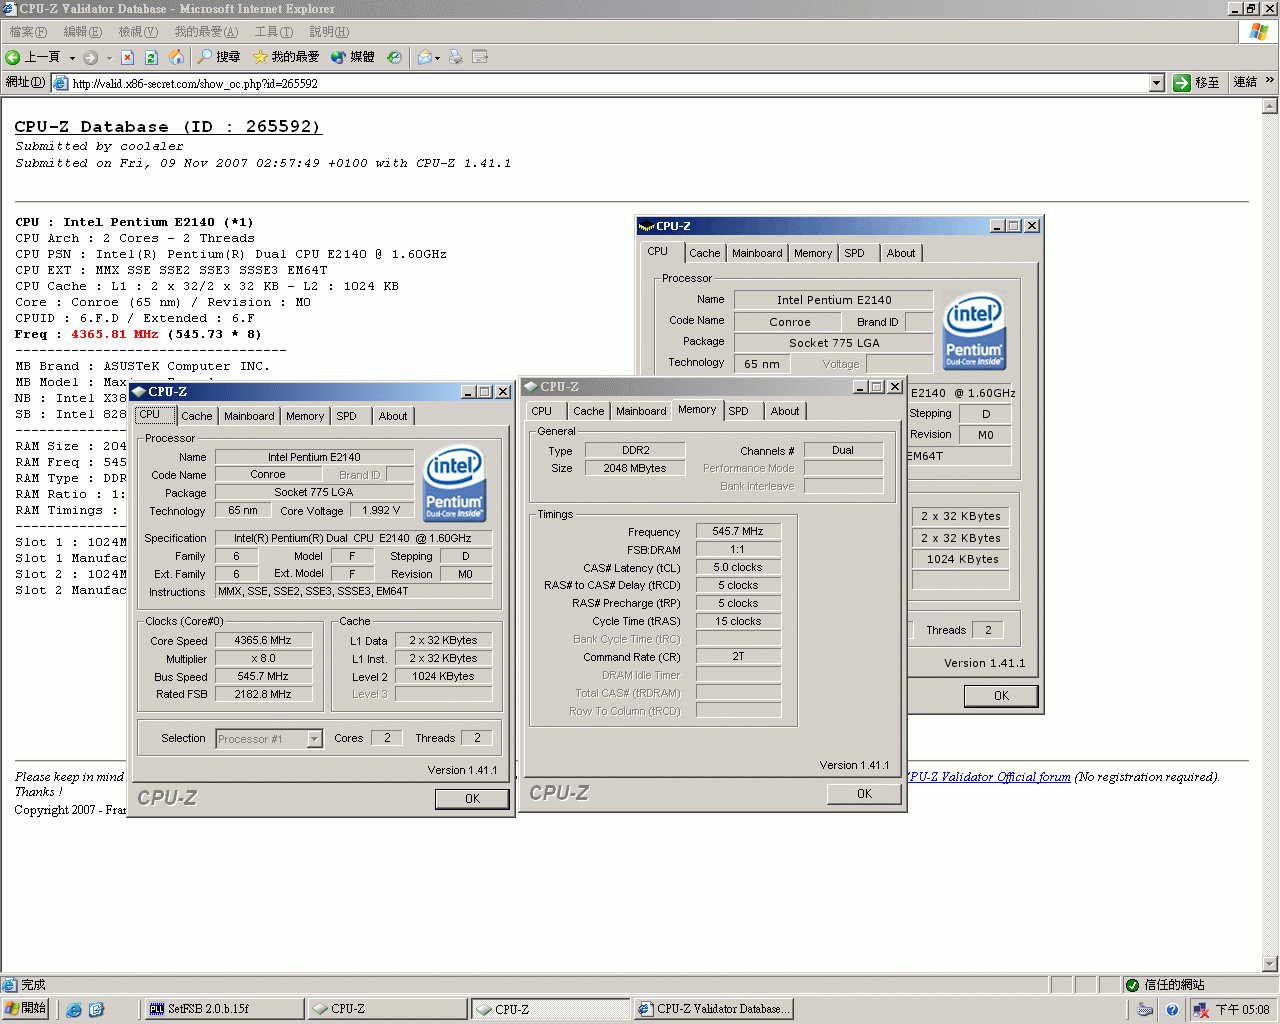Click the 移至 Go button
Viewport: 1280px width, 1024px height.
coord(1197,83)
